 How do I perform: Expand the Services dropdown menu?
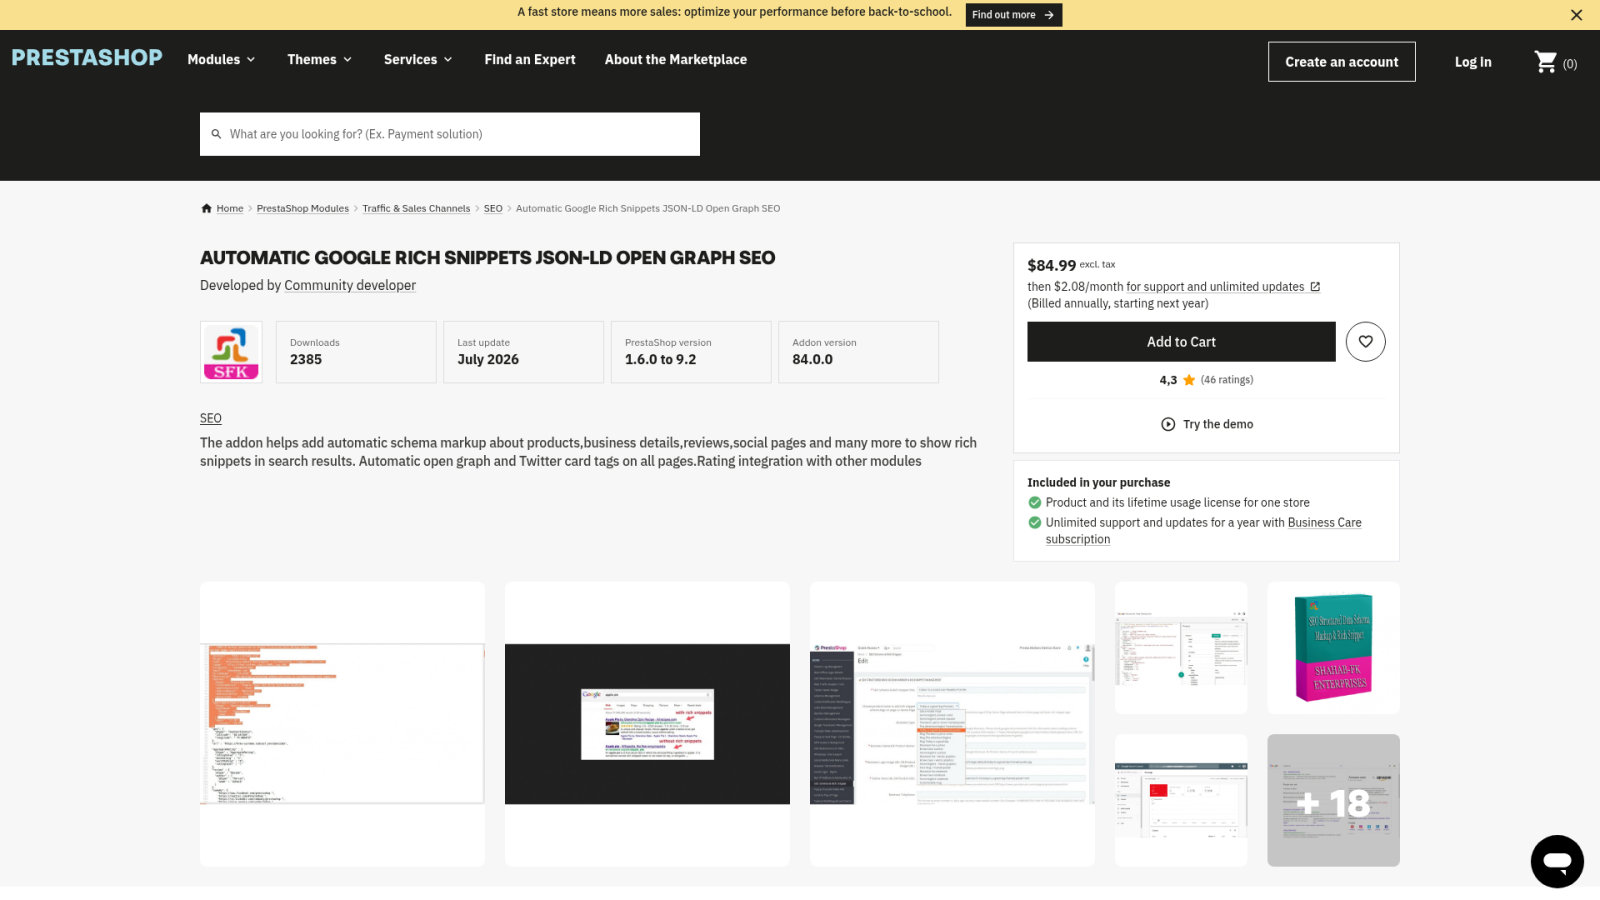(418, 60)
